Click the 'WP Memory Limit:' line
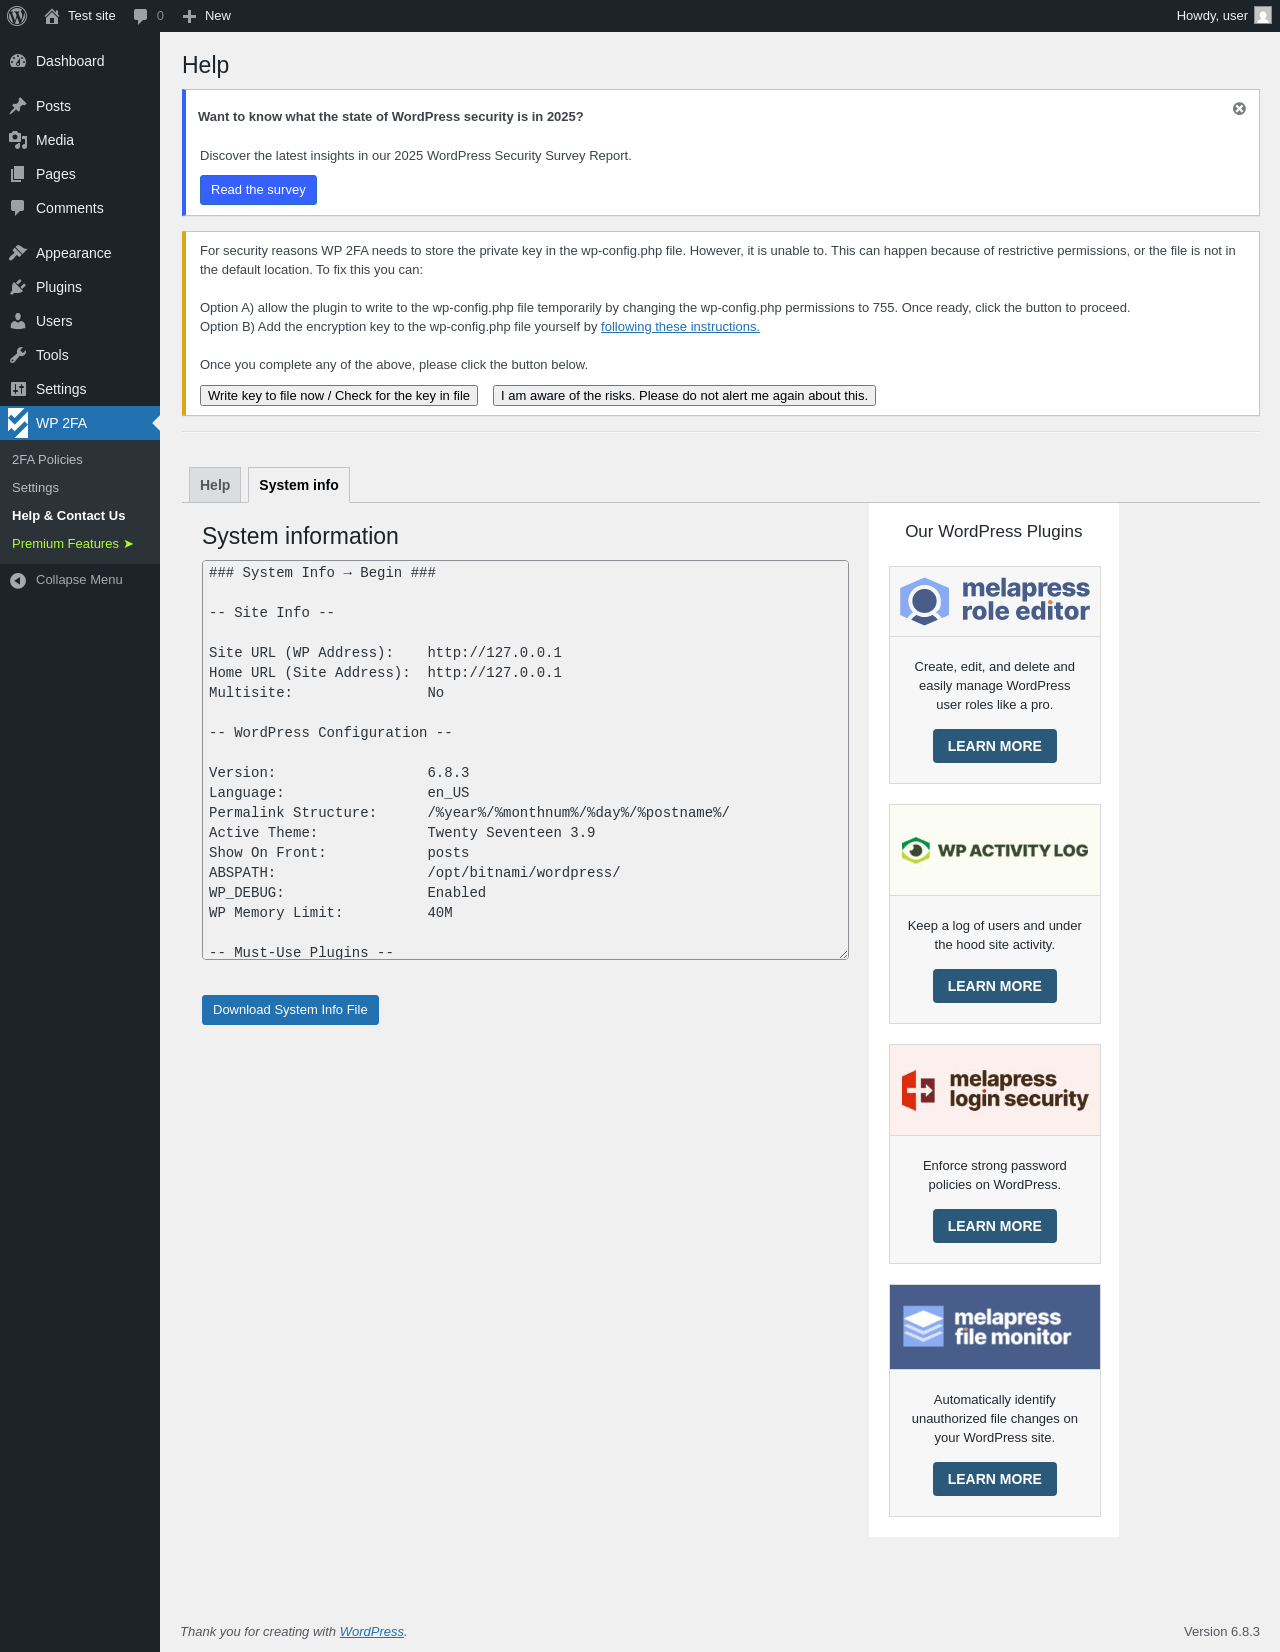This screenshot has height=1652, width=1280. coord(331,913)
